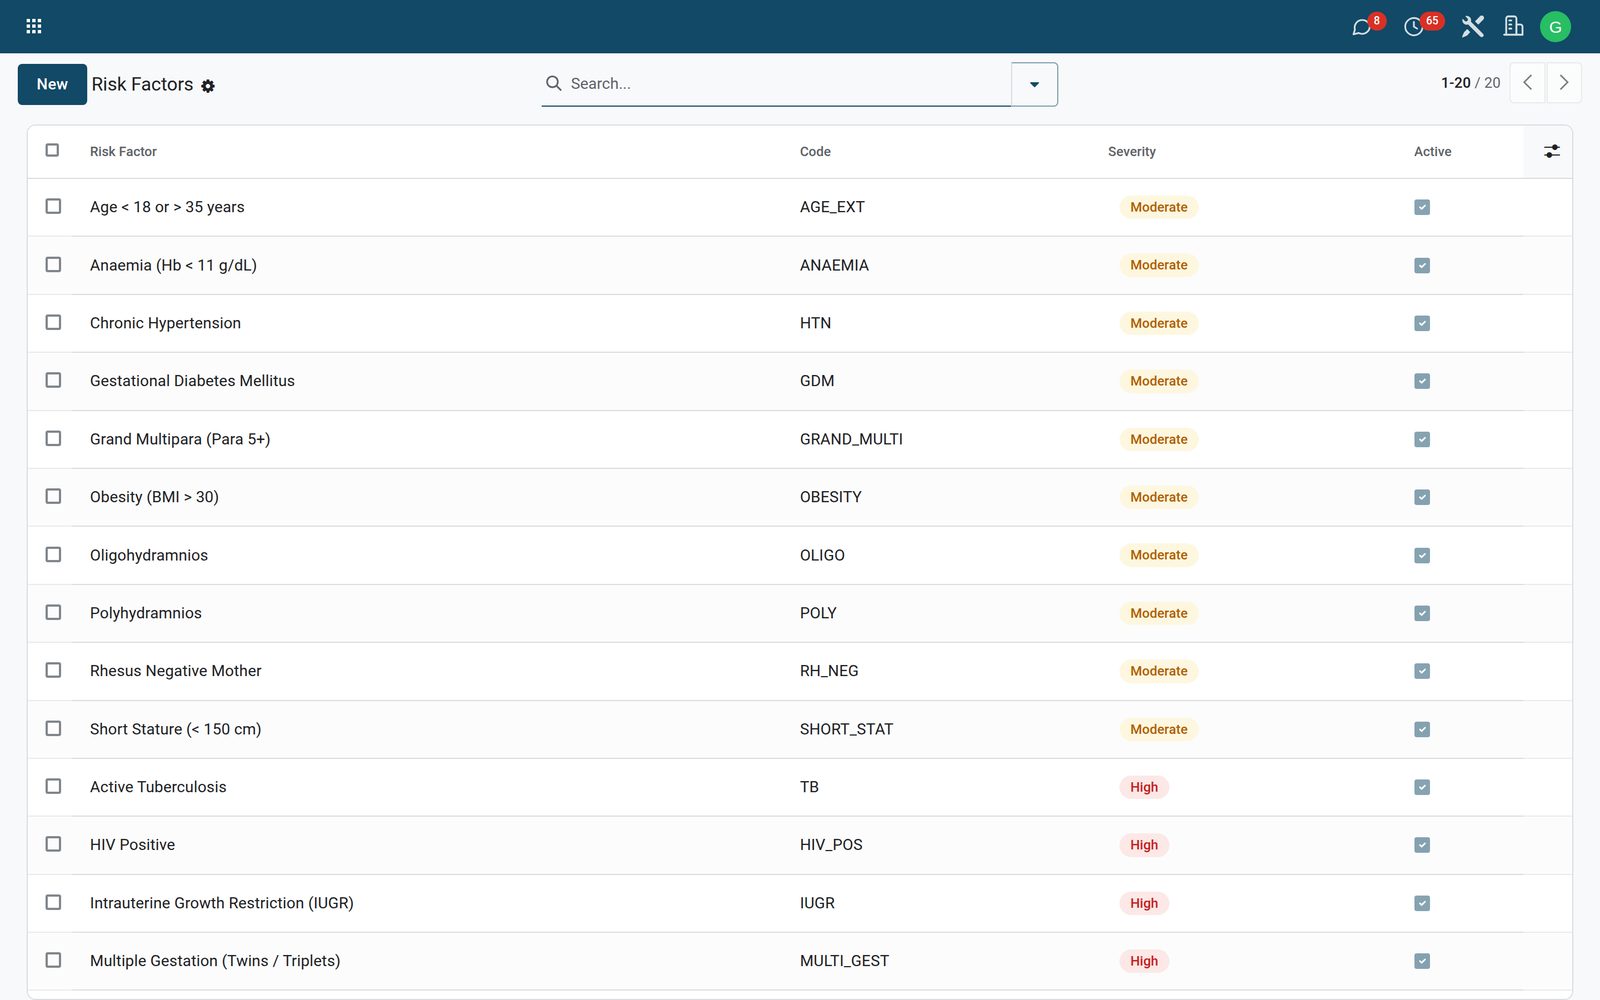Open the main apps grid menu
The width and height of the screenshot is (1600, 1000).
[34, 26]
